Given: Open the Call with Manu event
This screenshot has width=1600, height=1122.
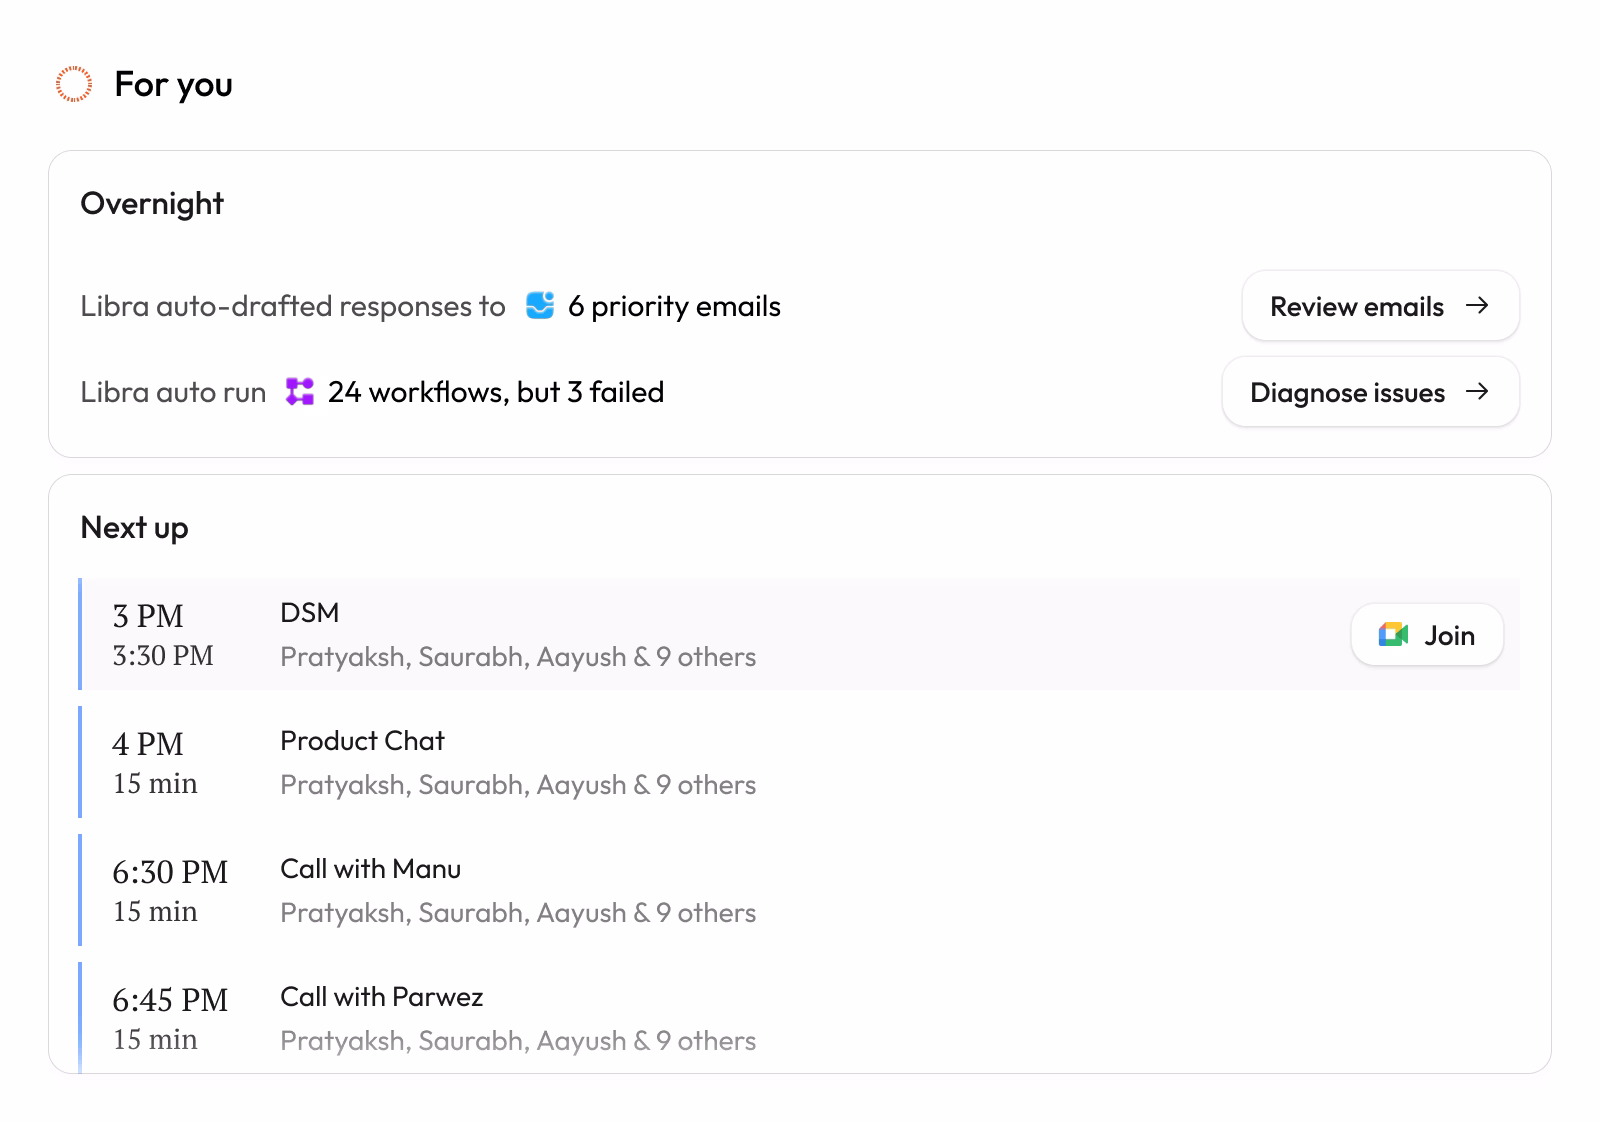Looking at the screenshot, I should click(x=370, y=869).
